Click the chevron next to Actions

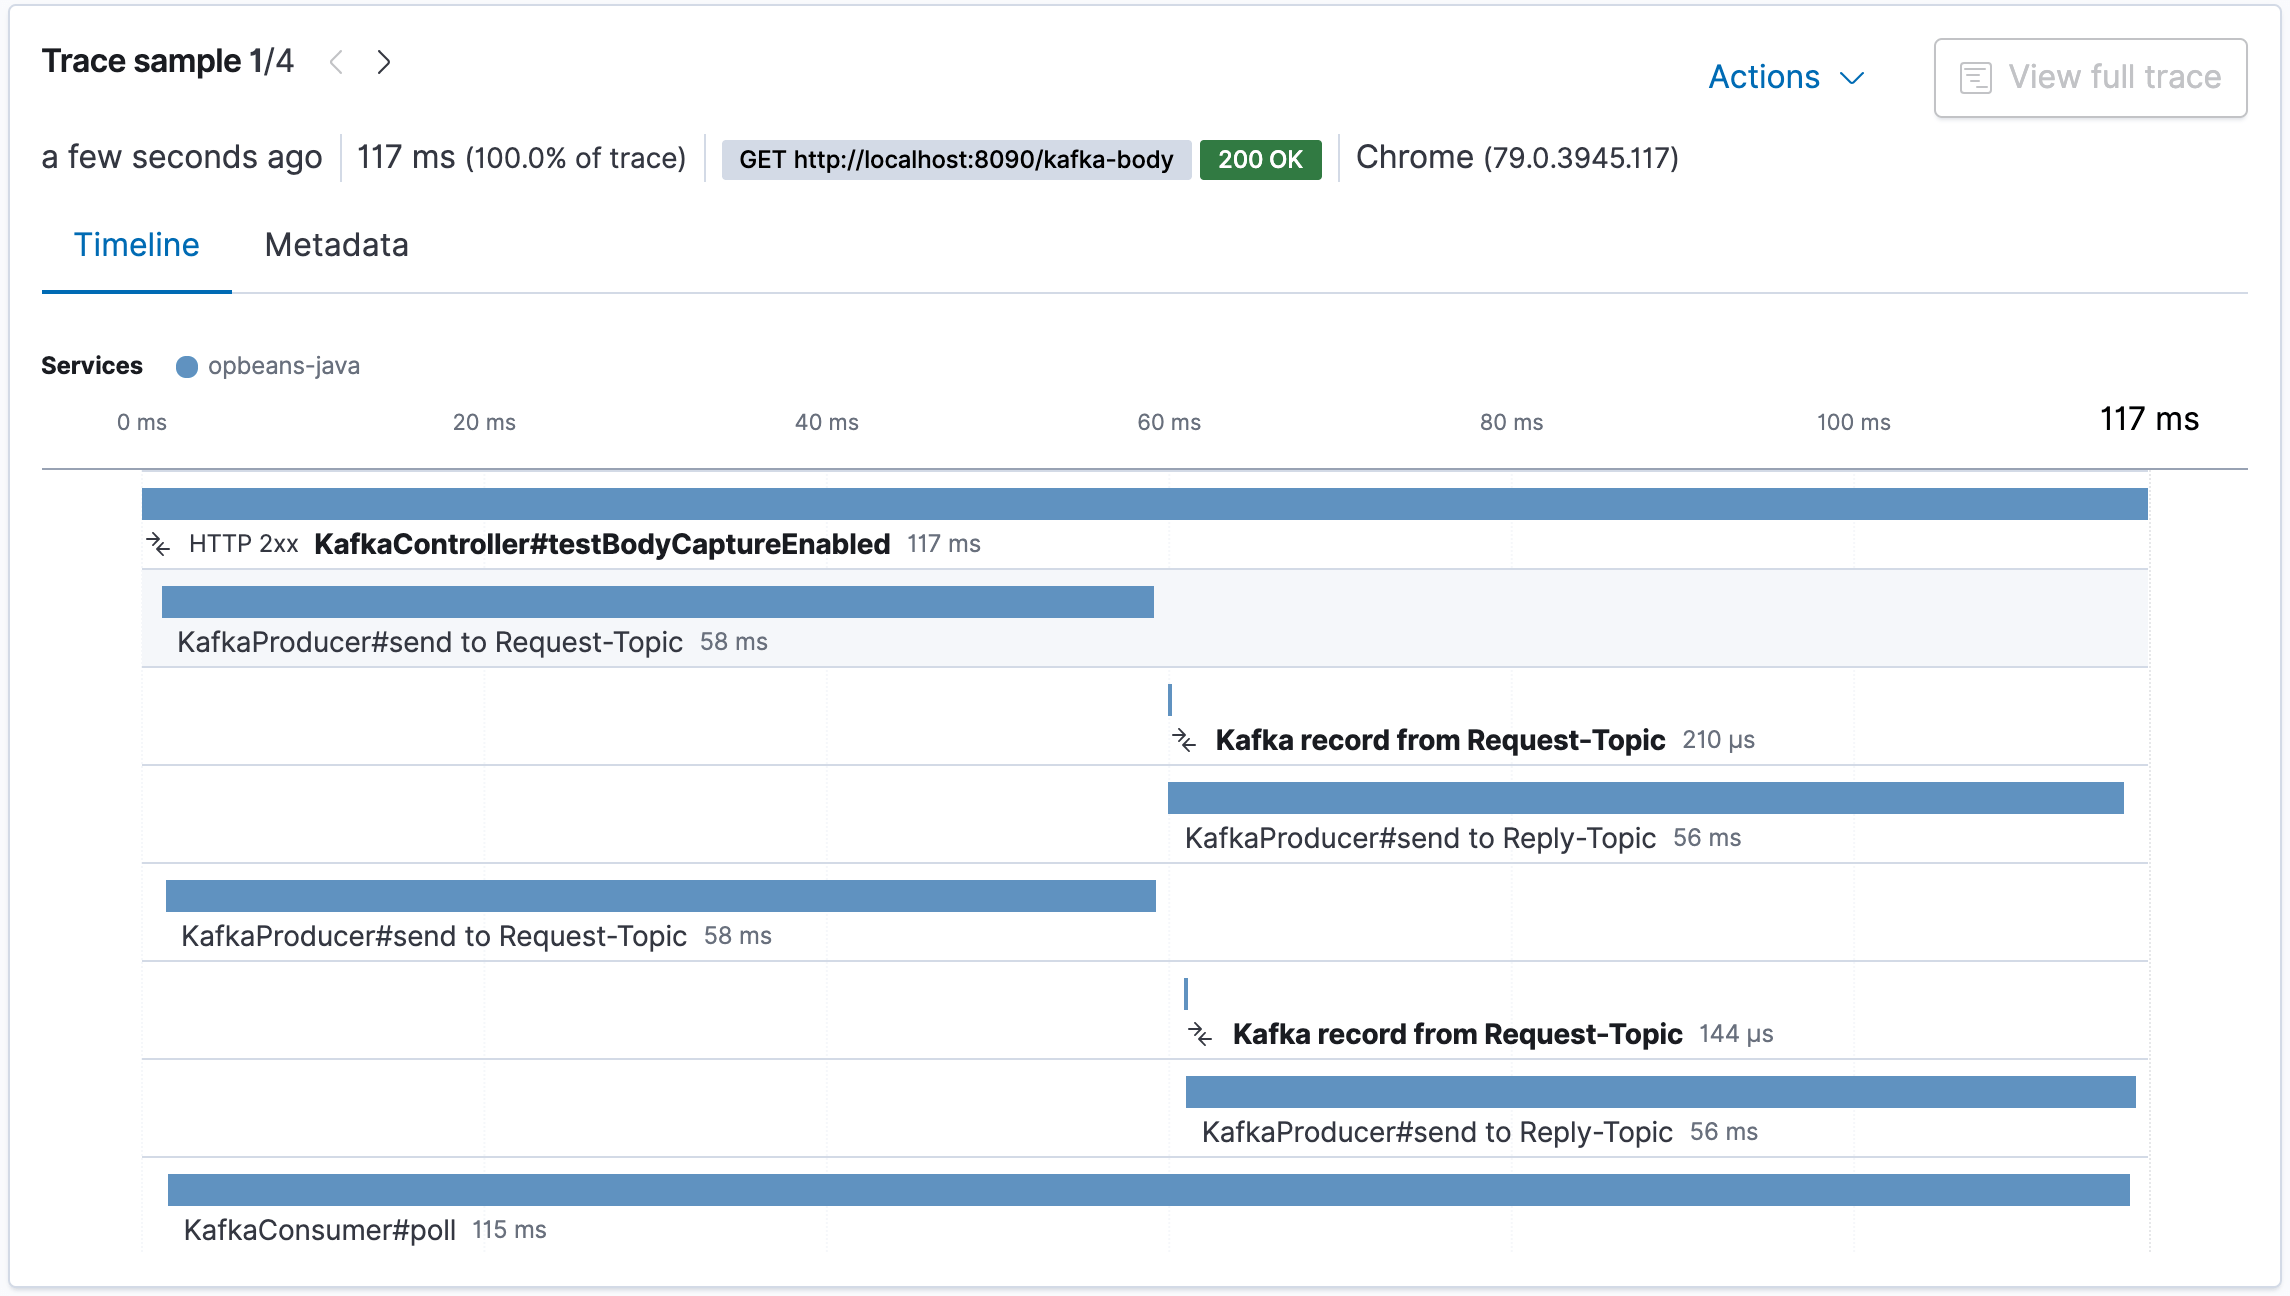[1853, 77]
